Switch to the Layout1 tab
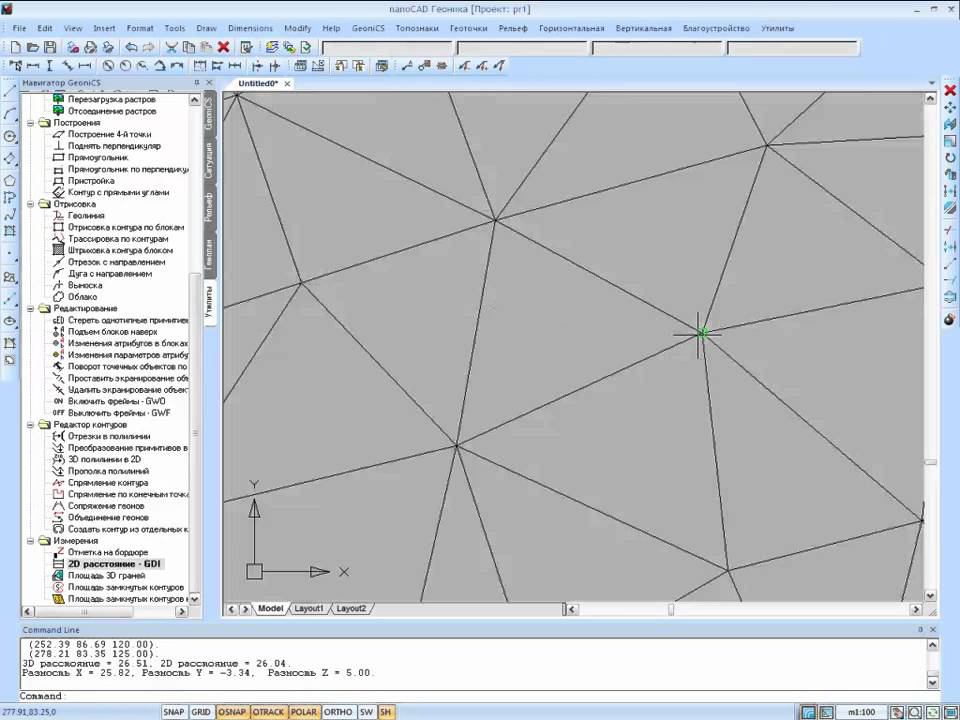Viewport: 960px width, 720px height. coord(308,608)
